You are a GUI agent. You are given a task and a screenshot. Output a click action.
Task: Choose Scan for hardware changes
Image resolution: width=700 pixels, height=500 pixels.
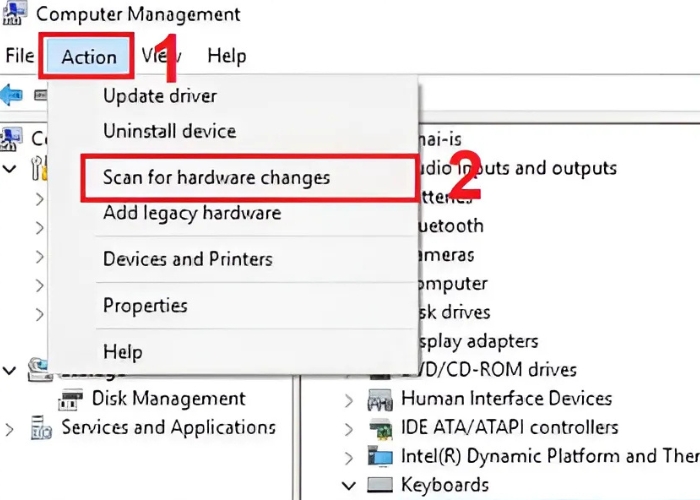[x=216, y=178]
